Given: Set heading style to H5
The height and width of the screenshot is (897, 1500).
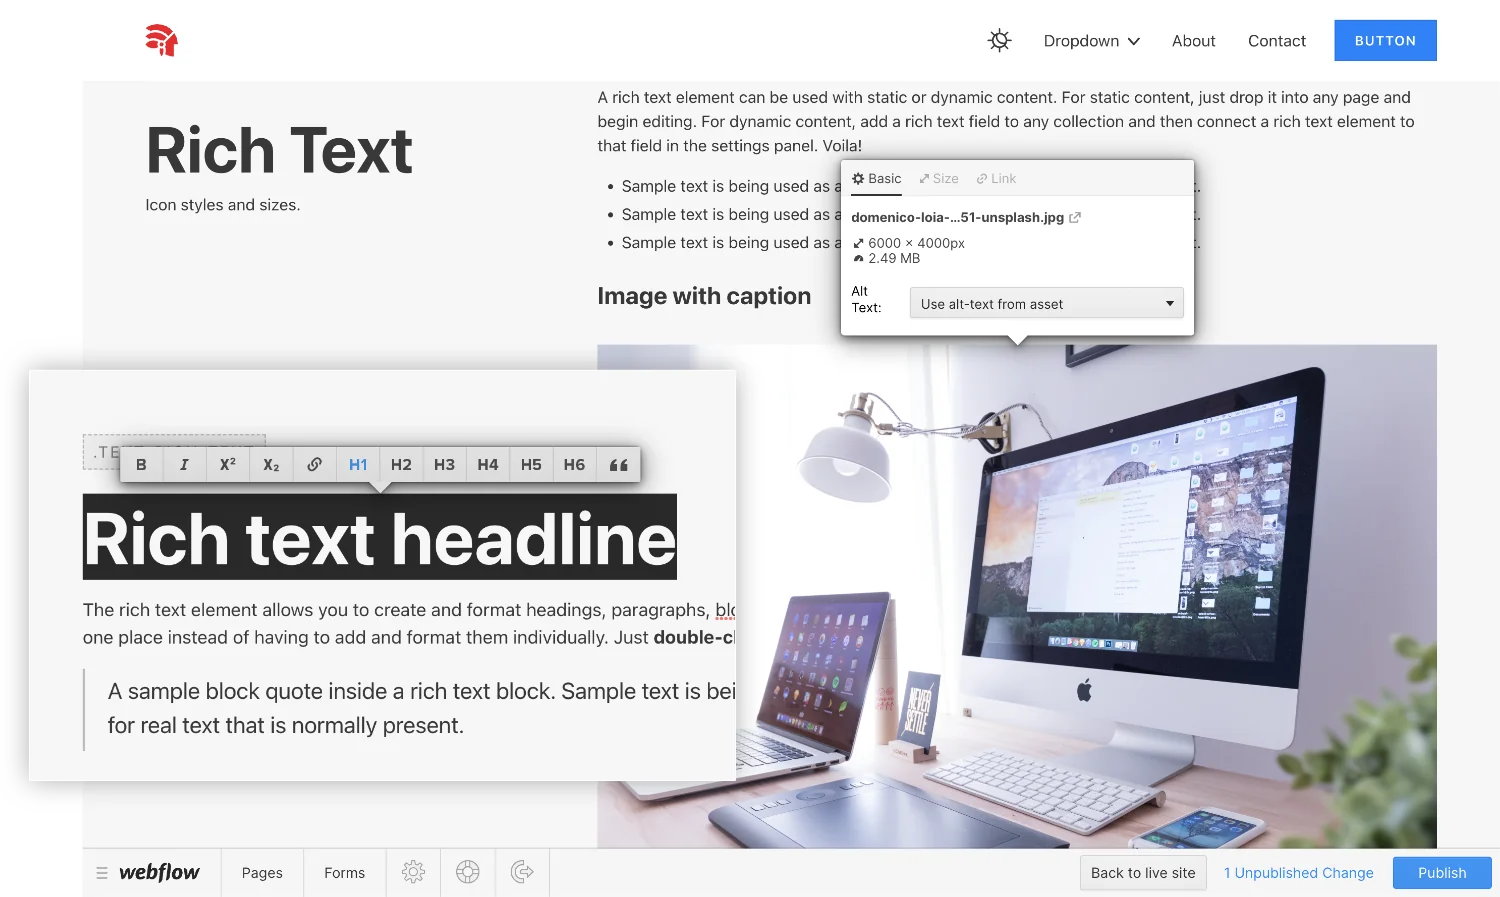Looking at the screenshot, I should (x=531, y=465).
